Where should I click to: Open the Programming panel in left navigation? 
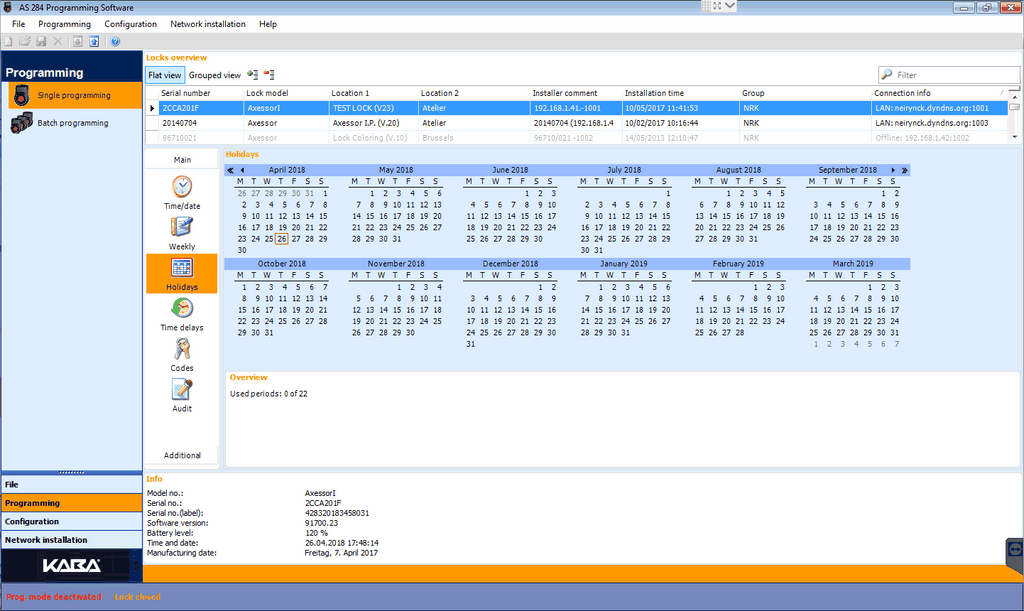coord(72,503)
